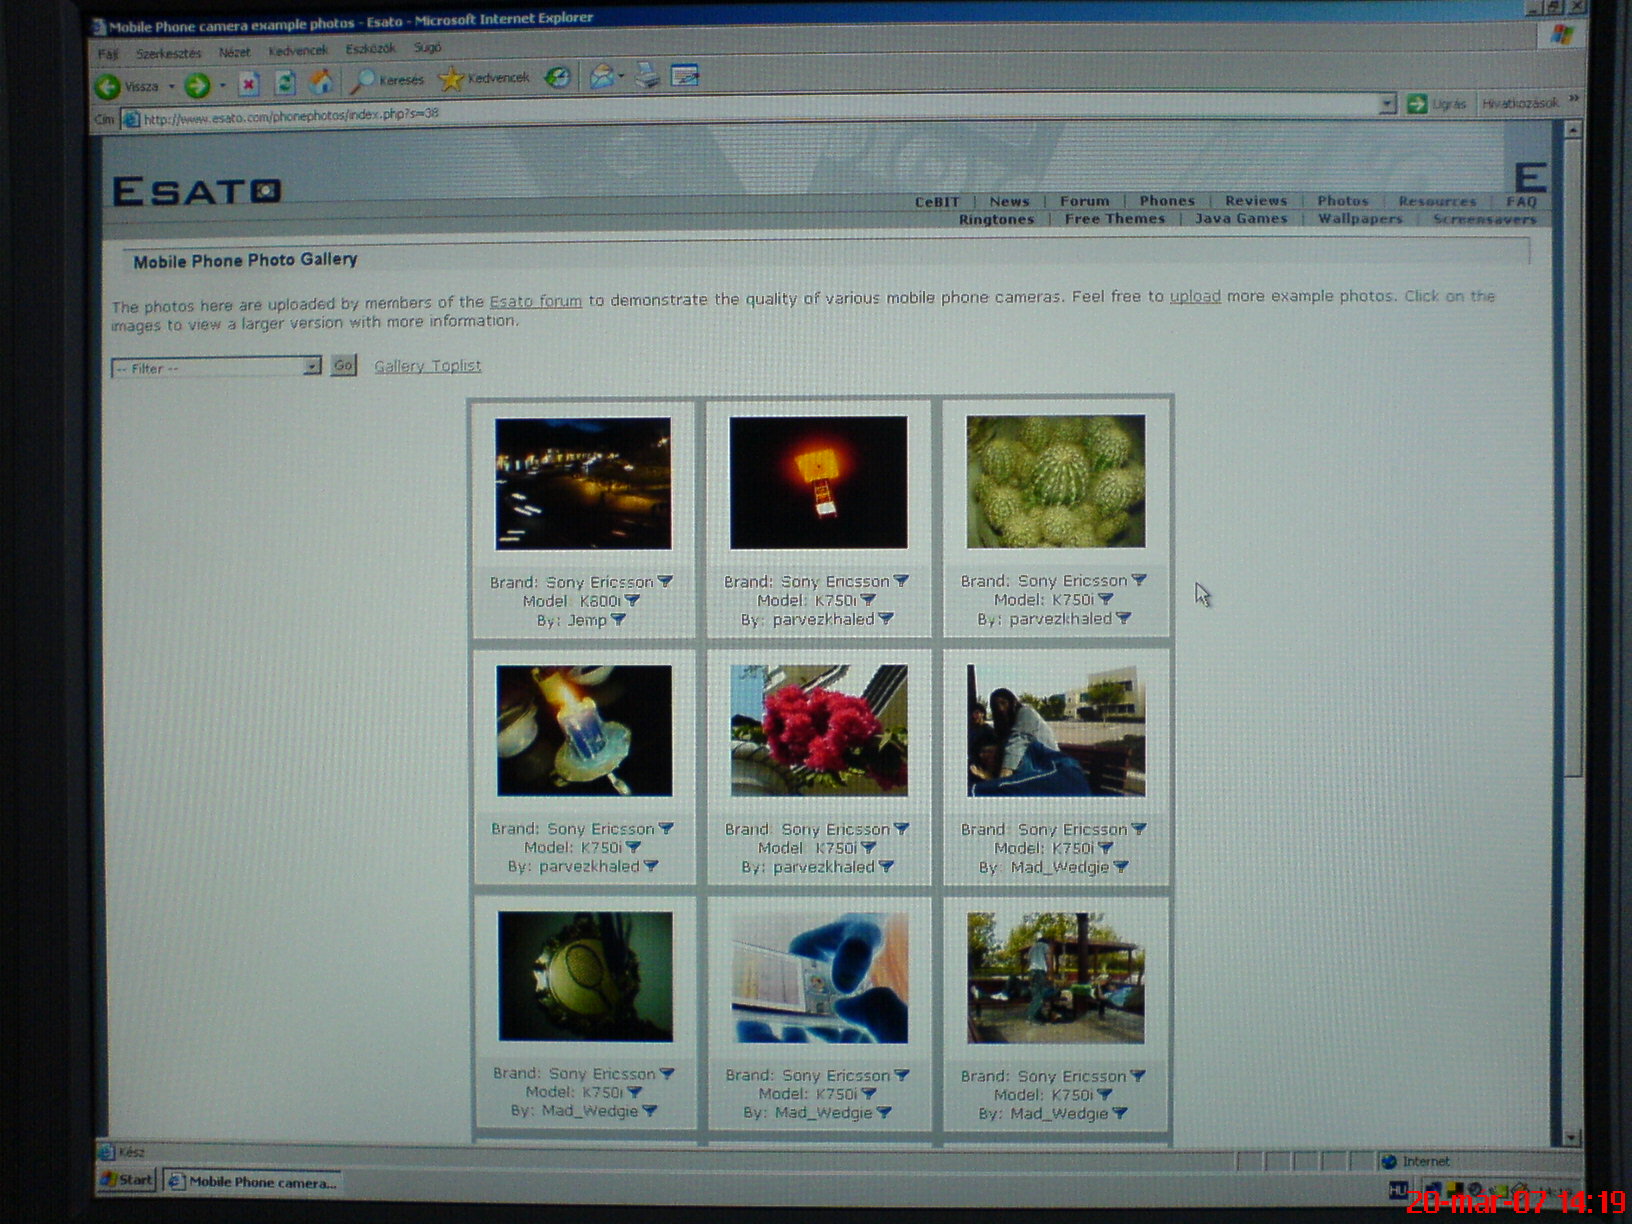Open the Kedvencek menu
The height and width of the screenshot is (1224, 1632).
click(x=298, y=50)
